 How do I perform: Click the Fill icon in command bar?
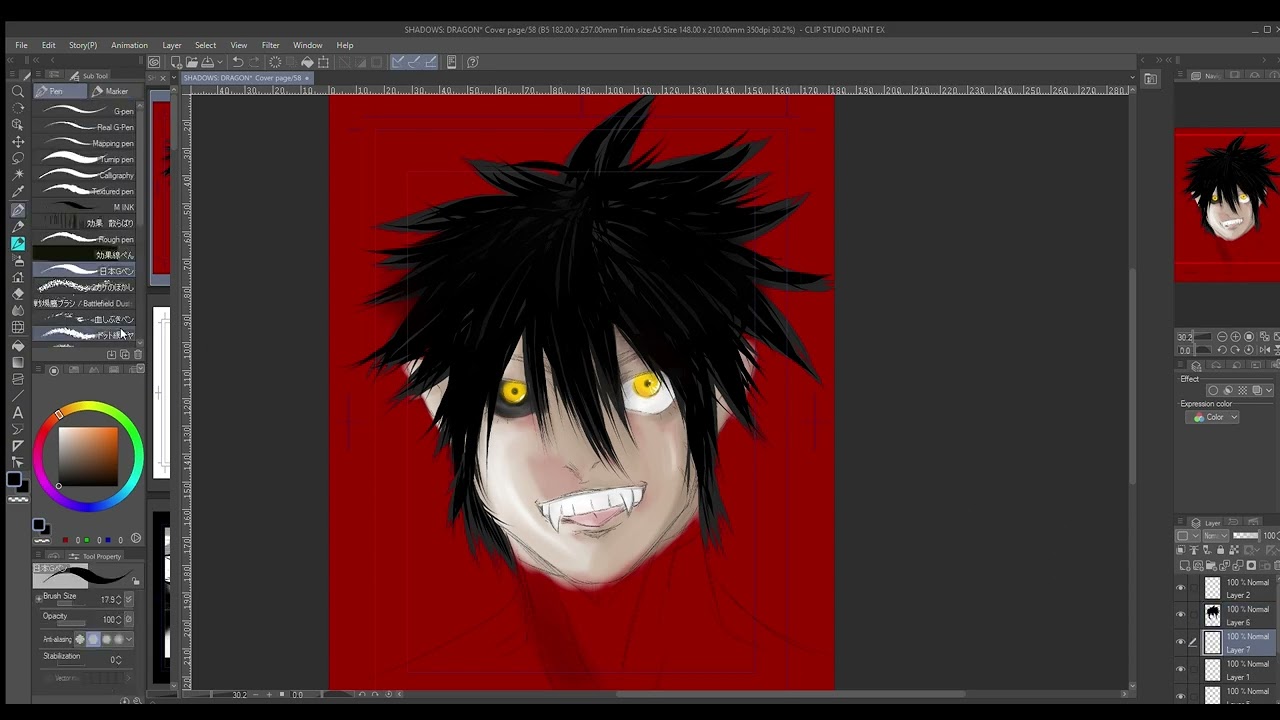(x=307, y=62)
